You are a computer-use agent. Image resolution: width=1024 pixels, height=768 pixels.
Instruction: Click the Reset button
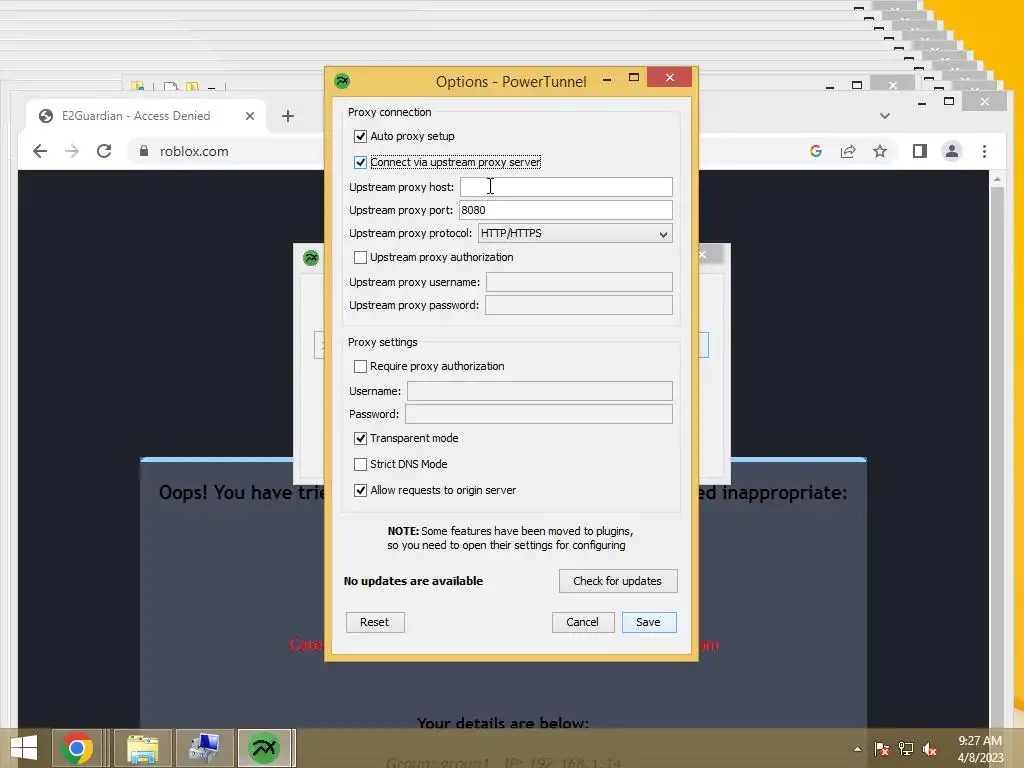pos(375,622)
